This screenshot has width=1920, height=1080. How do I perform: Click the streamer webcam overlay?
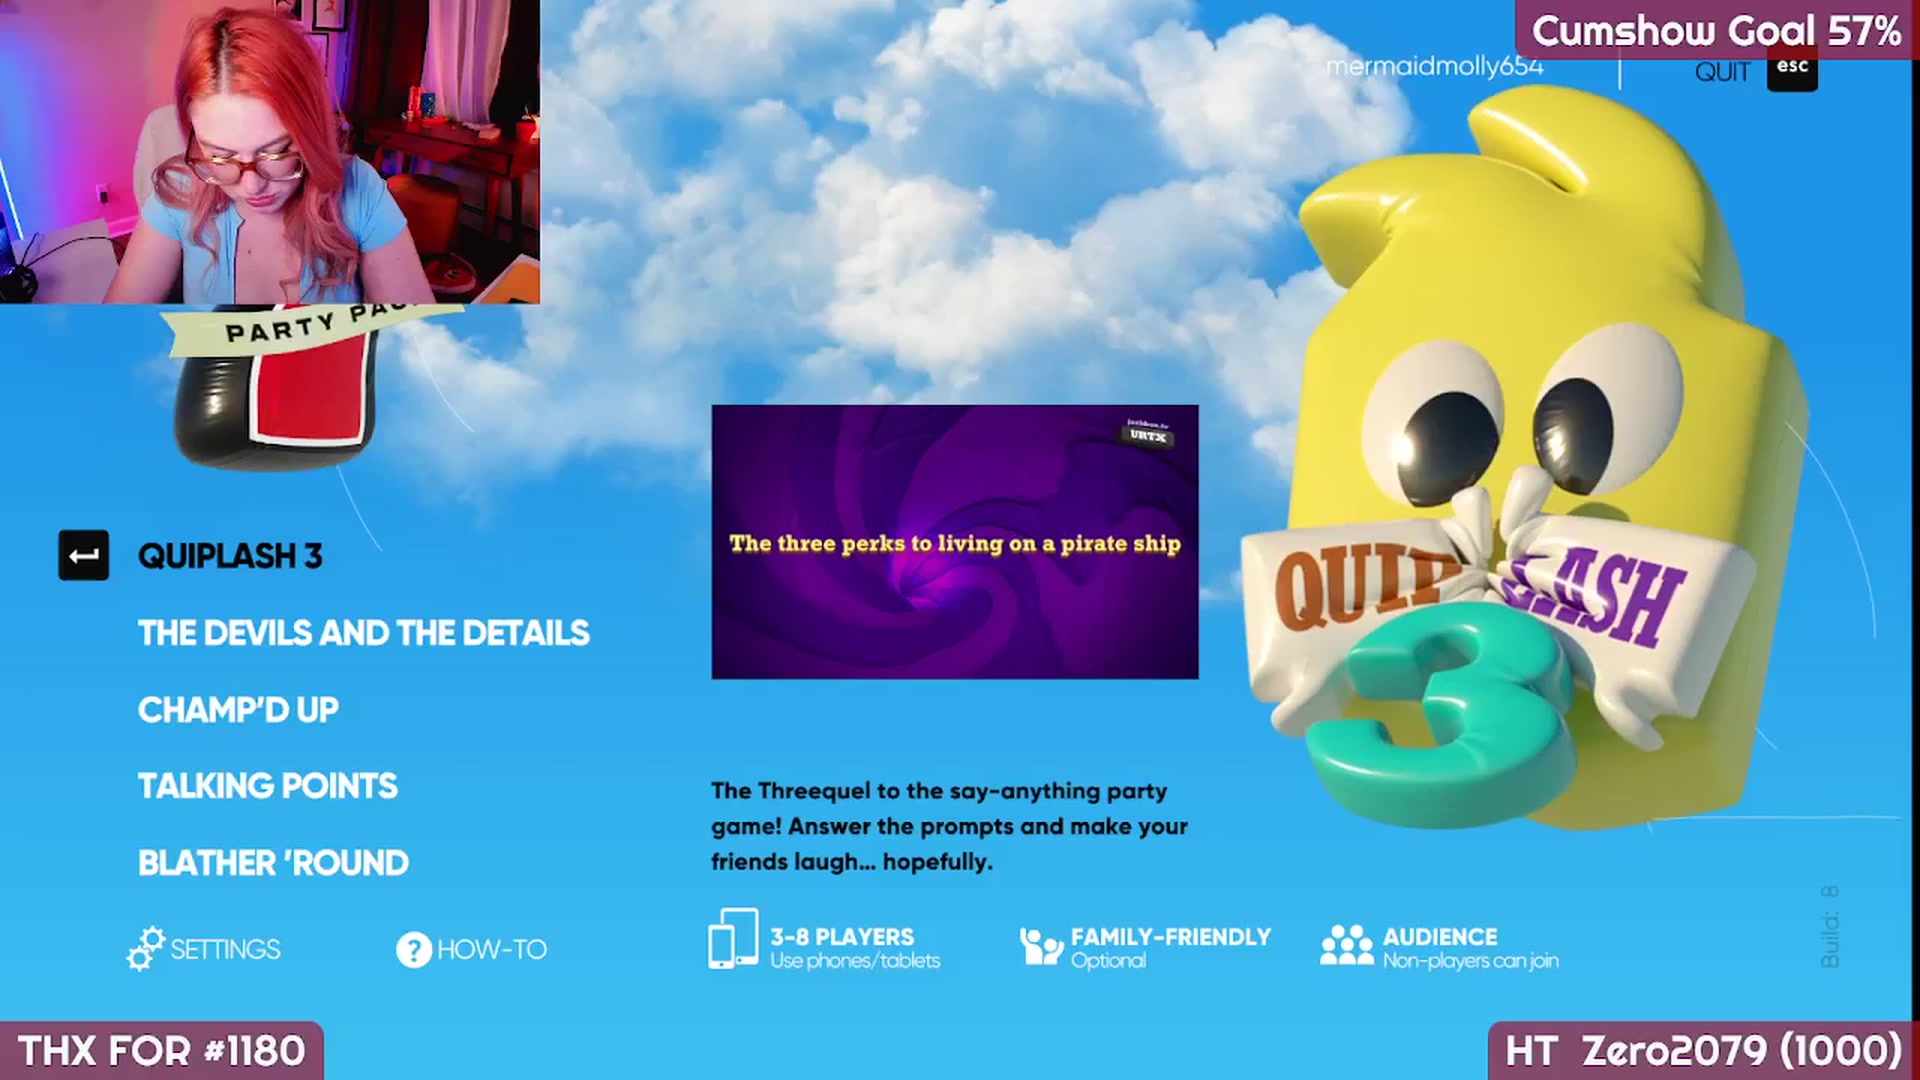(270, 152)
